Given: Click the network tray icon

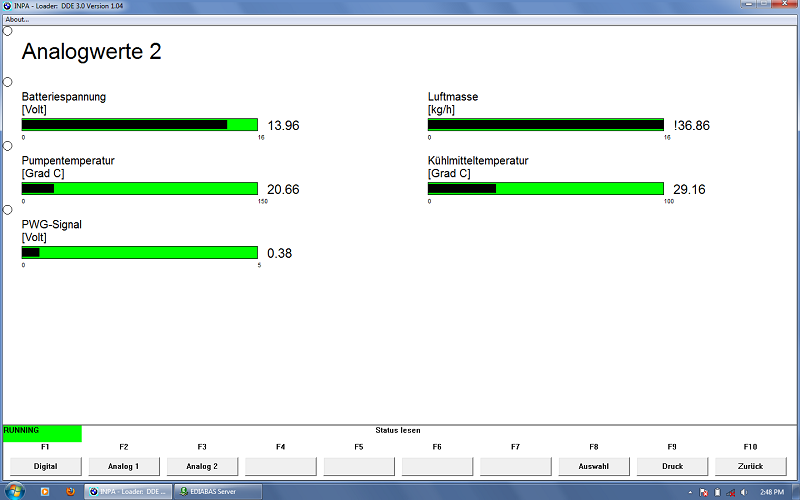Looking at the screenshot, I should click(729, 491).
